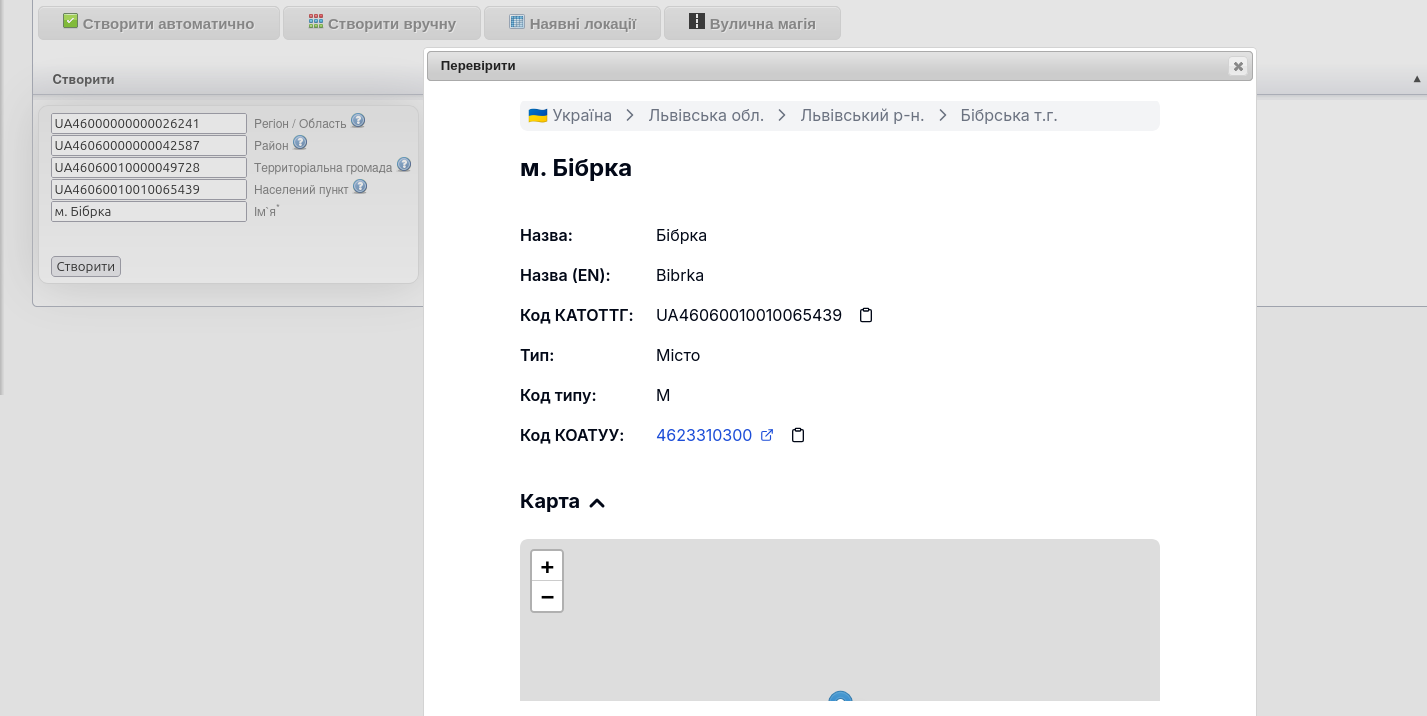Click help icon beside Район label

pos(299,143)
